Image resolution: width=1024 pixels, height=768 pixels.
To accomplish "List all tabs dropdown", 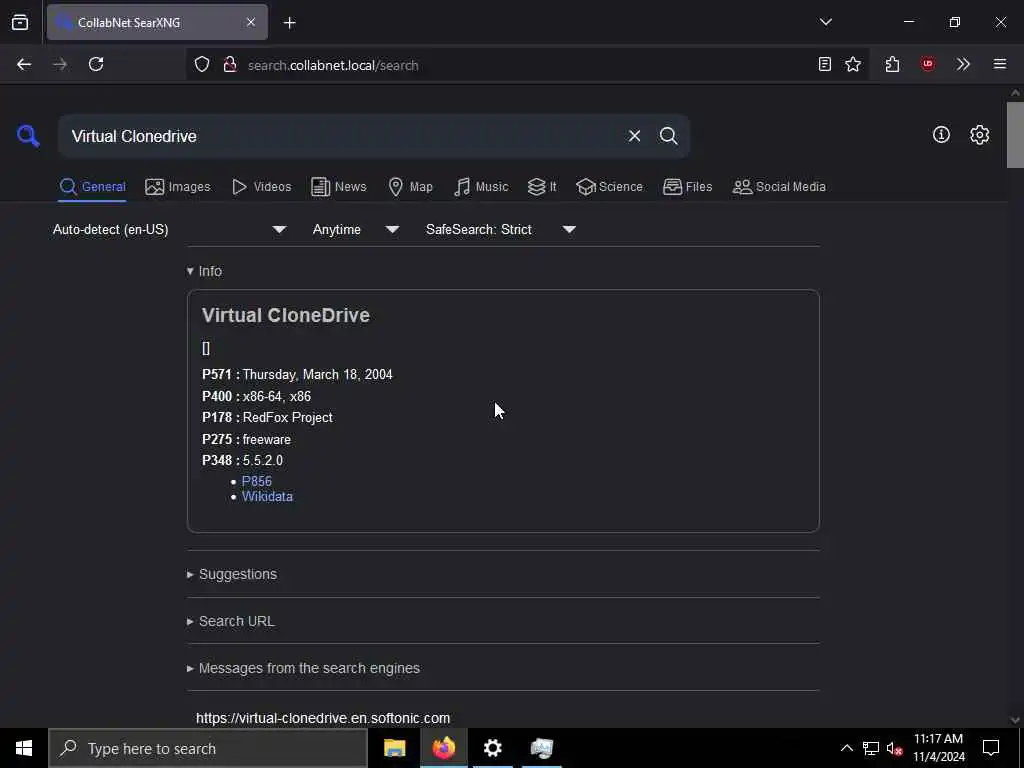I will (825, 22).
